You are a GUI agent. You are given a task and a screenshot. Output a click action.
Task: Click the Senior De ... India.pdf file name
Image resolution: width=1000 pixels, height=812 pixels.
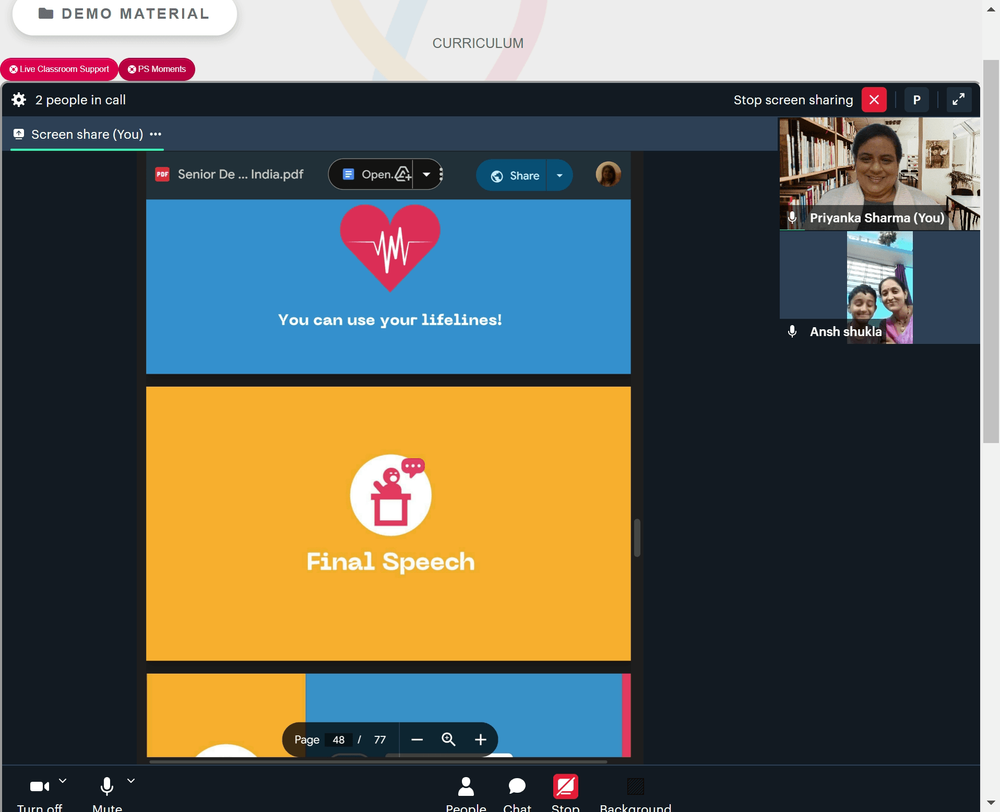[x=240, y=174]
